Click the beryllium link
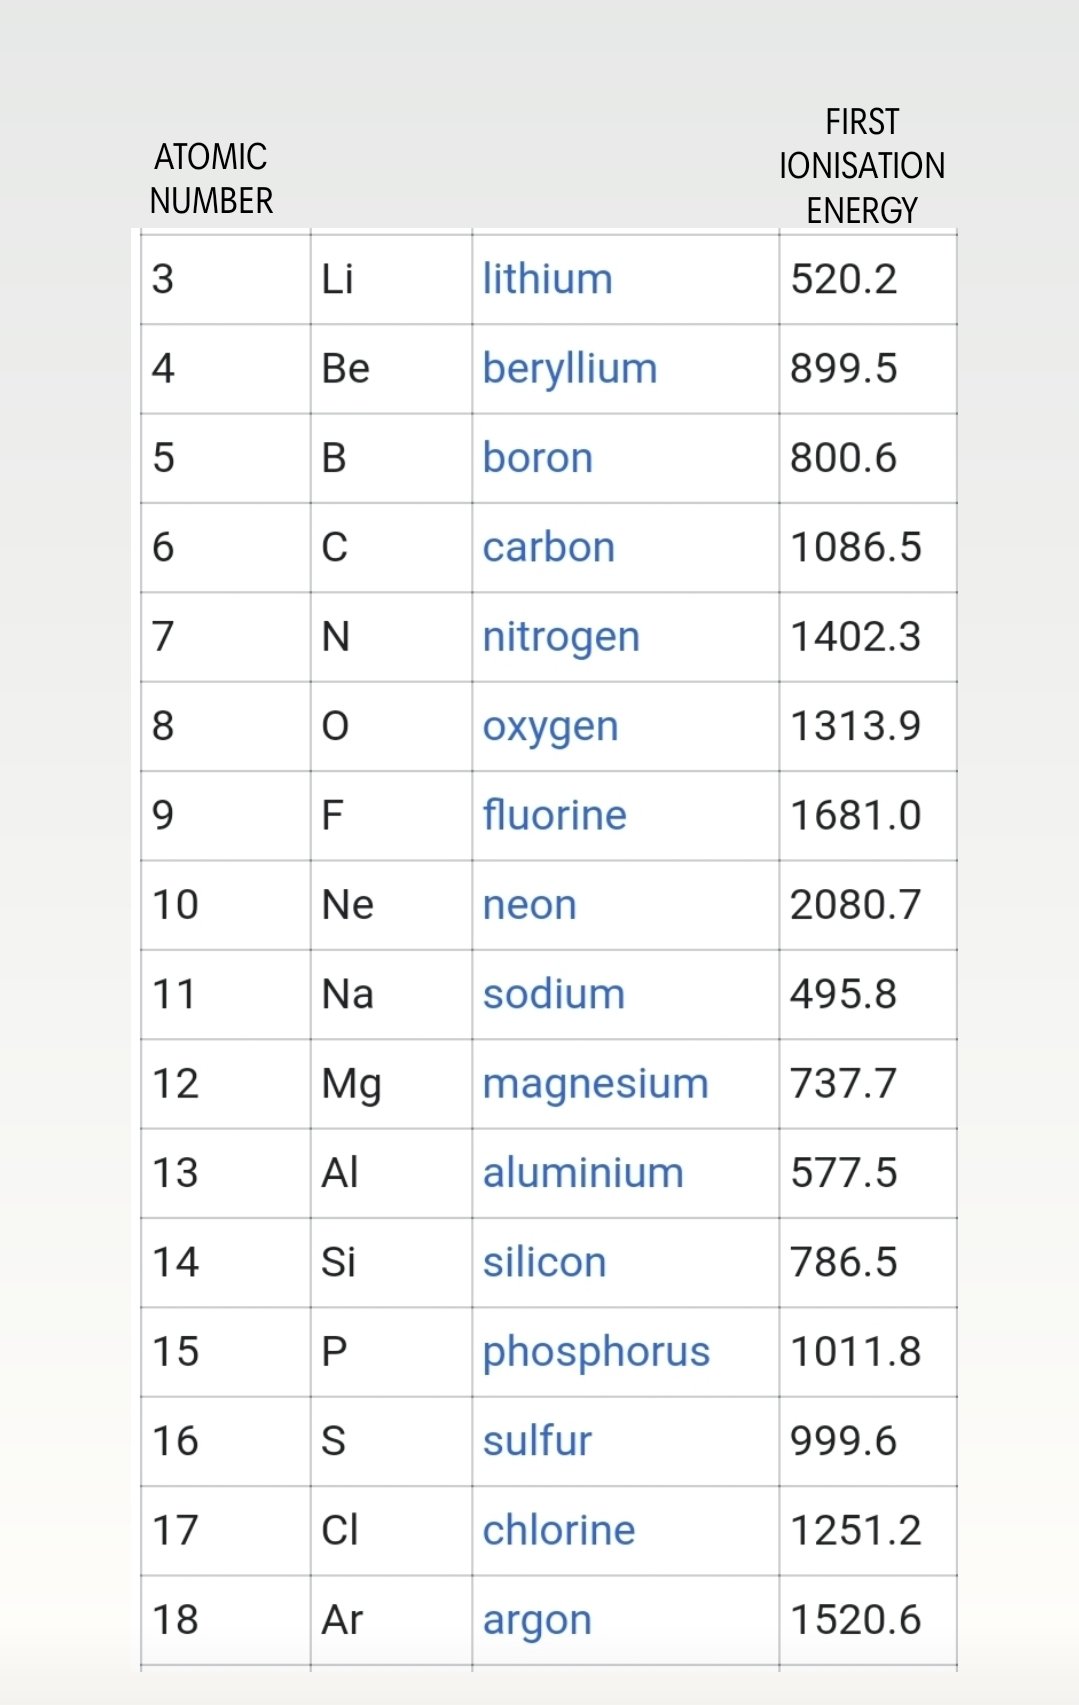This screenshot has width=1079, height=1705. click(x=569, y=369)
